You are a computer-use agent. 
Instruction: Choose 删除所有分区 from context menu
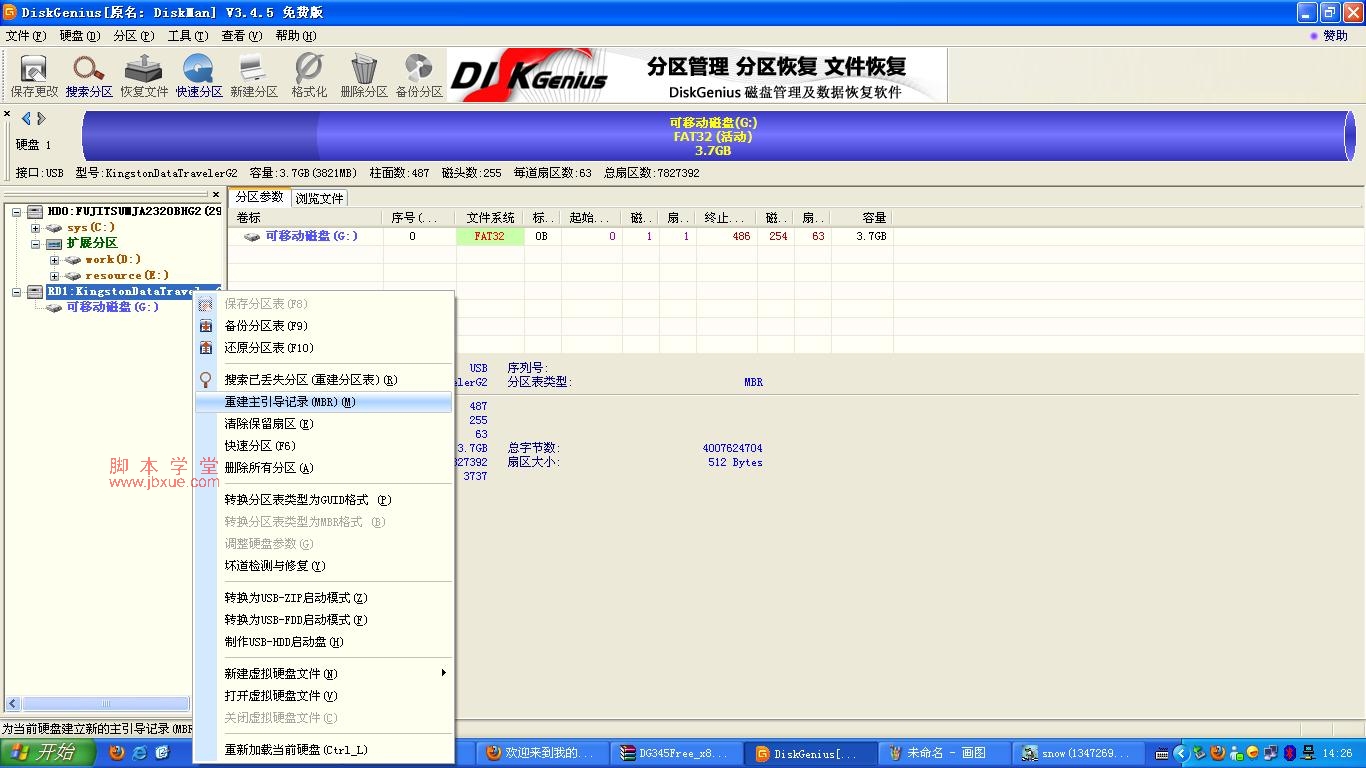click(324, 468)
